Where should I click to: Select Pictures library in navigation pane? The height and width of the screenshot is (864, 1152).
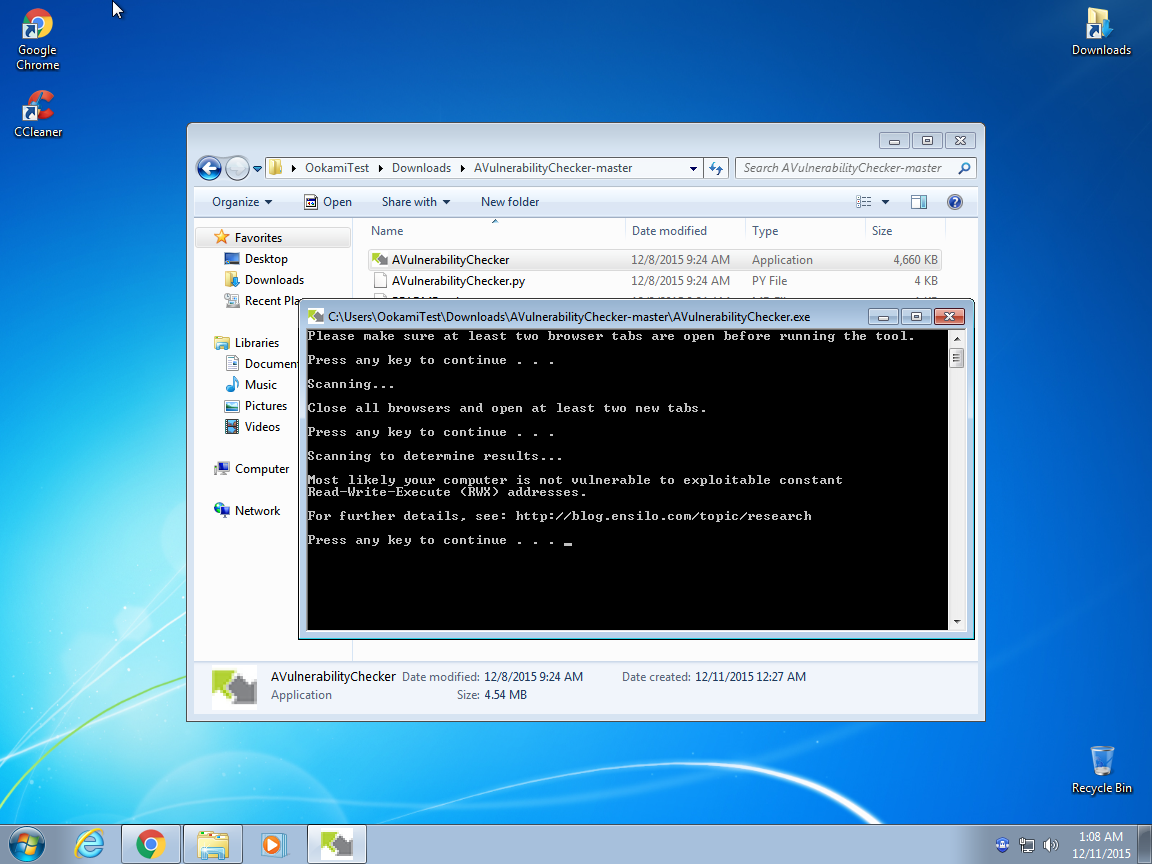click(266, 406)
